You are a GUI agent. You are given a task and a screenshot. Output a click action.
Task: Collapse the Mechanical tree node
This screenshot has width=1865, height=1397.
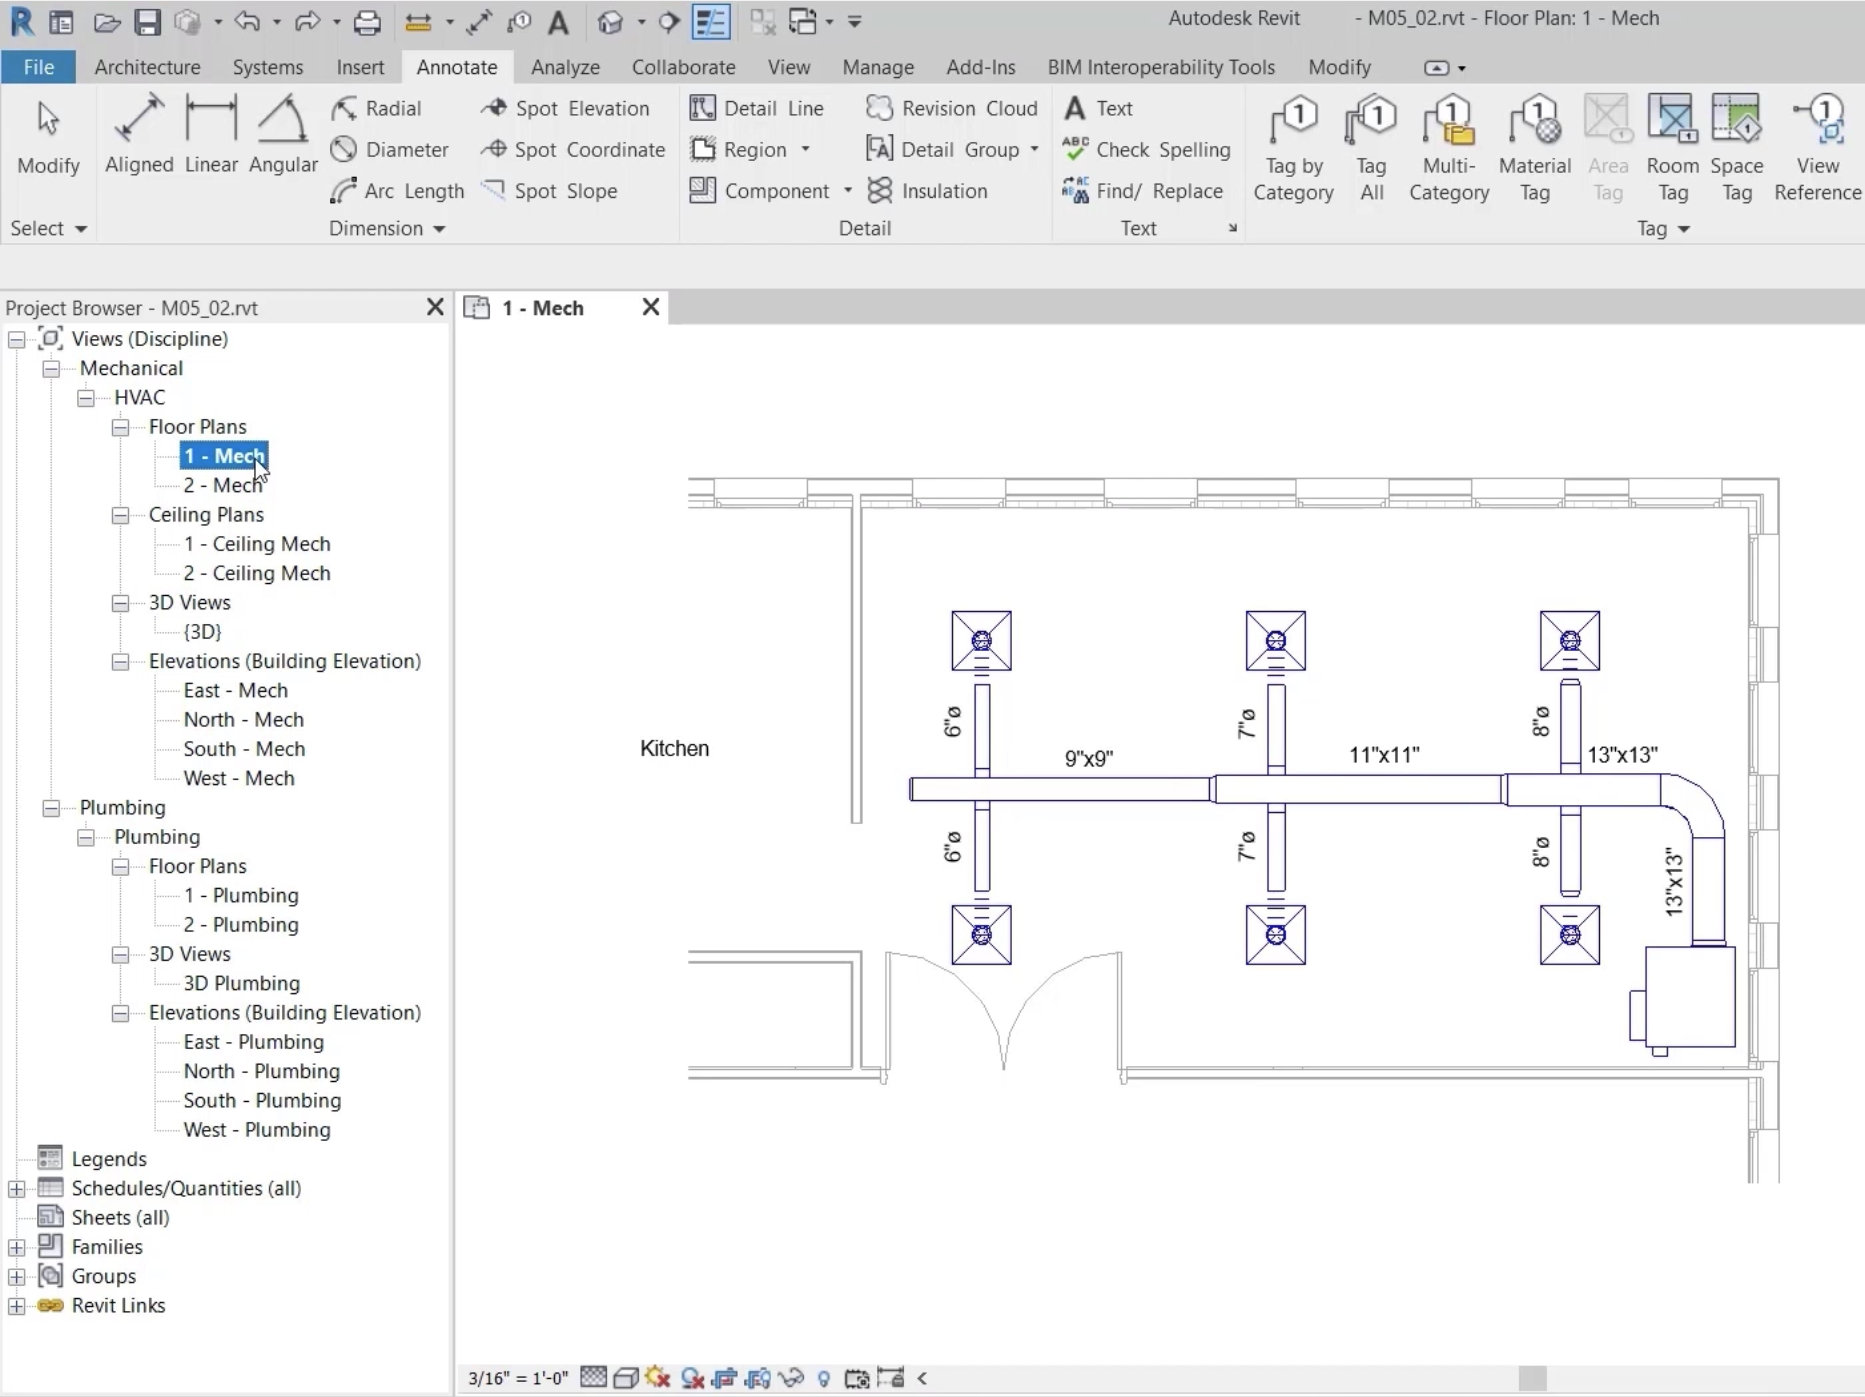51,369
